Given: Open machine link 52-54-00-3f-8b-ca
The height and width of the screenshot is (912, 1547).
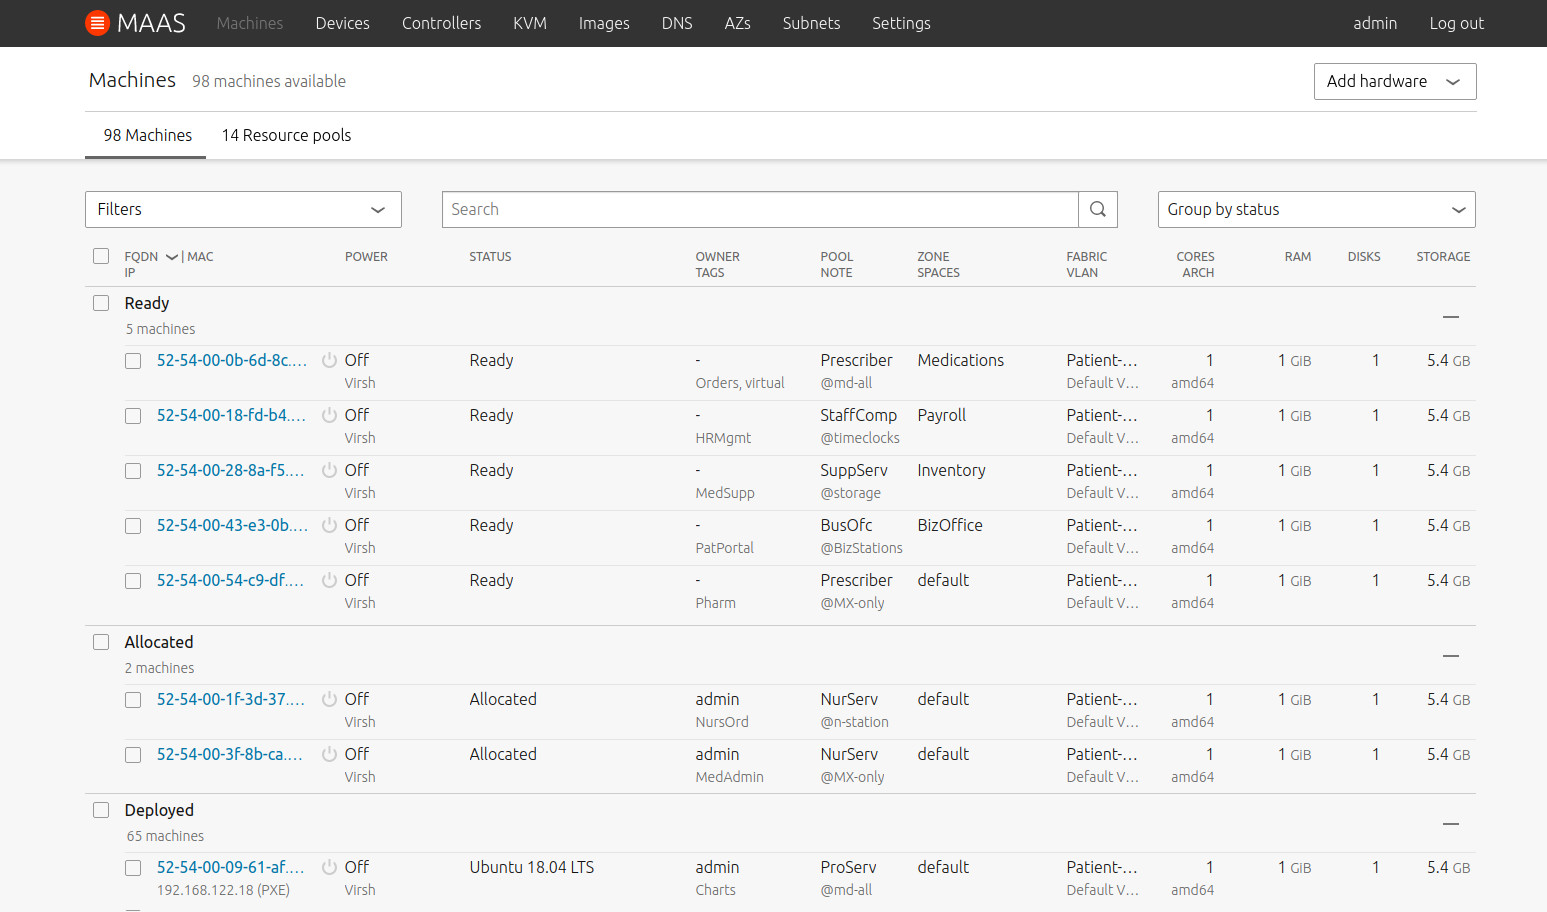Looking at the screenshot, I should pyautogui.click(x=229, y=754).
